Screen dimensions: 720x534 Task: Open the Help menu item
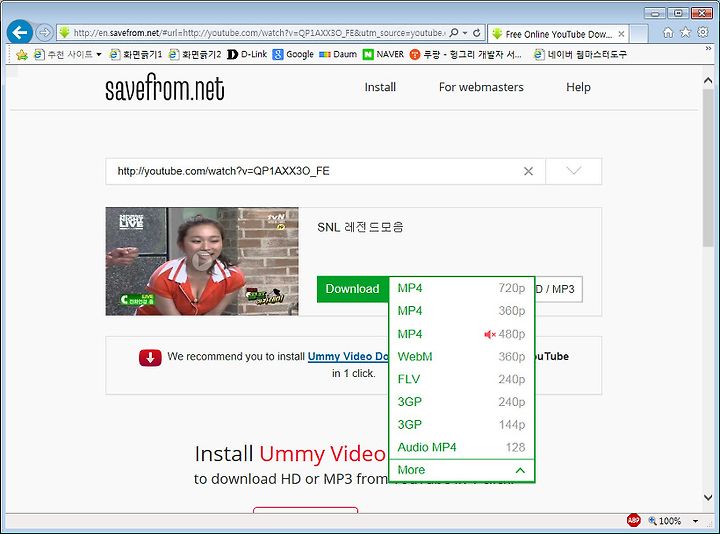[x=578, y=87]
